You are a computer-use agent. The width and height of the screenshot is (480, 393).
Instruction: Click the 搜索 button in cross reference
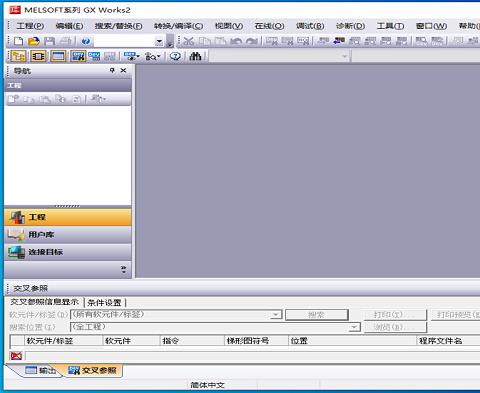pyautogui.click(x=317, y=315)
